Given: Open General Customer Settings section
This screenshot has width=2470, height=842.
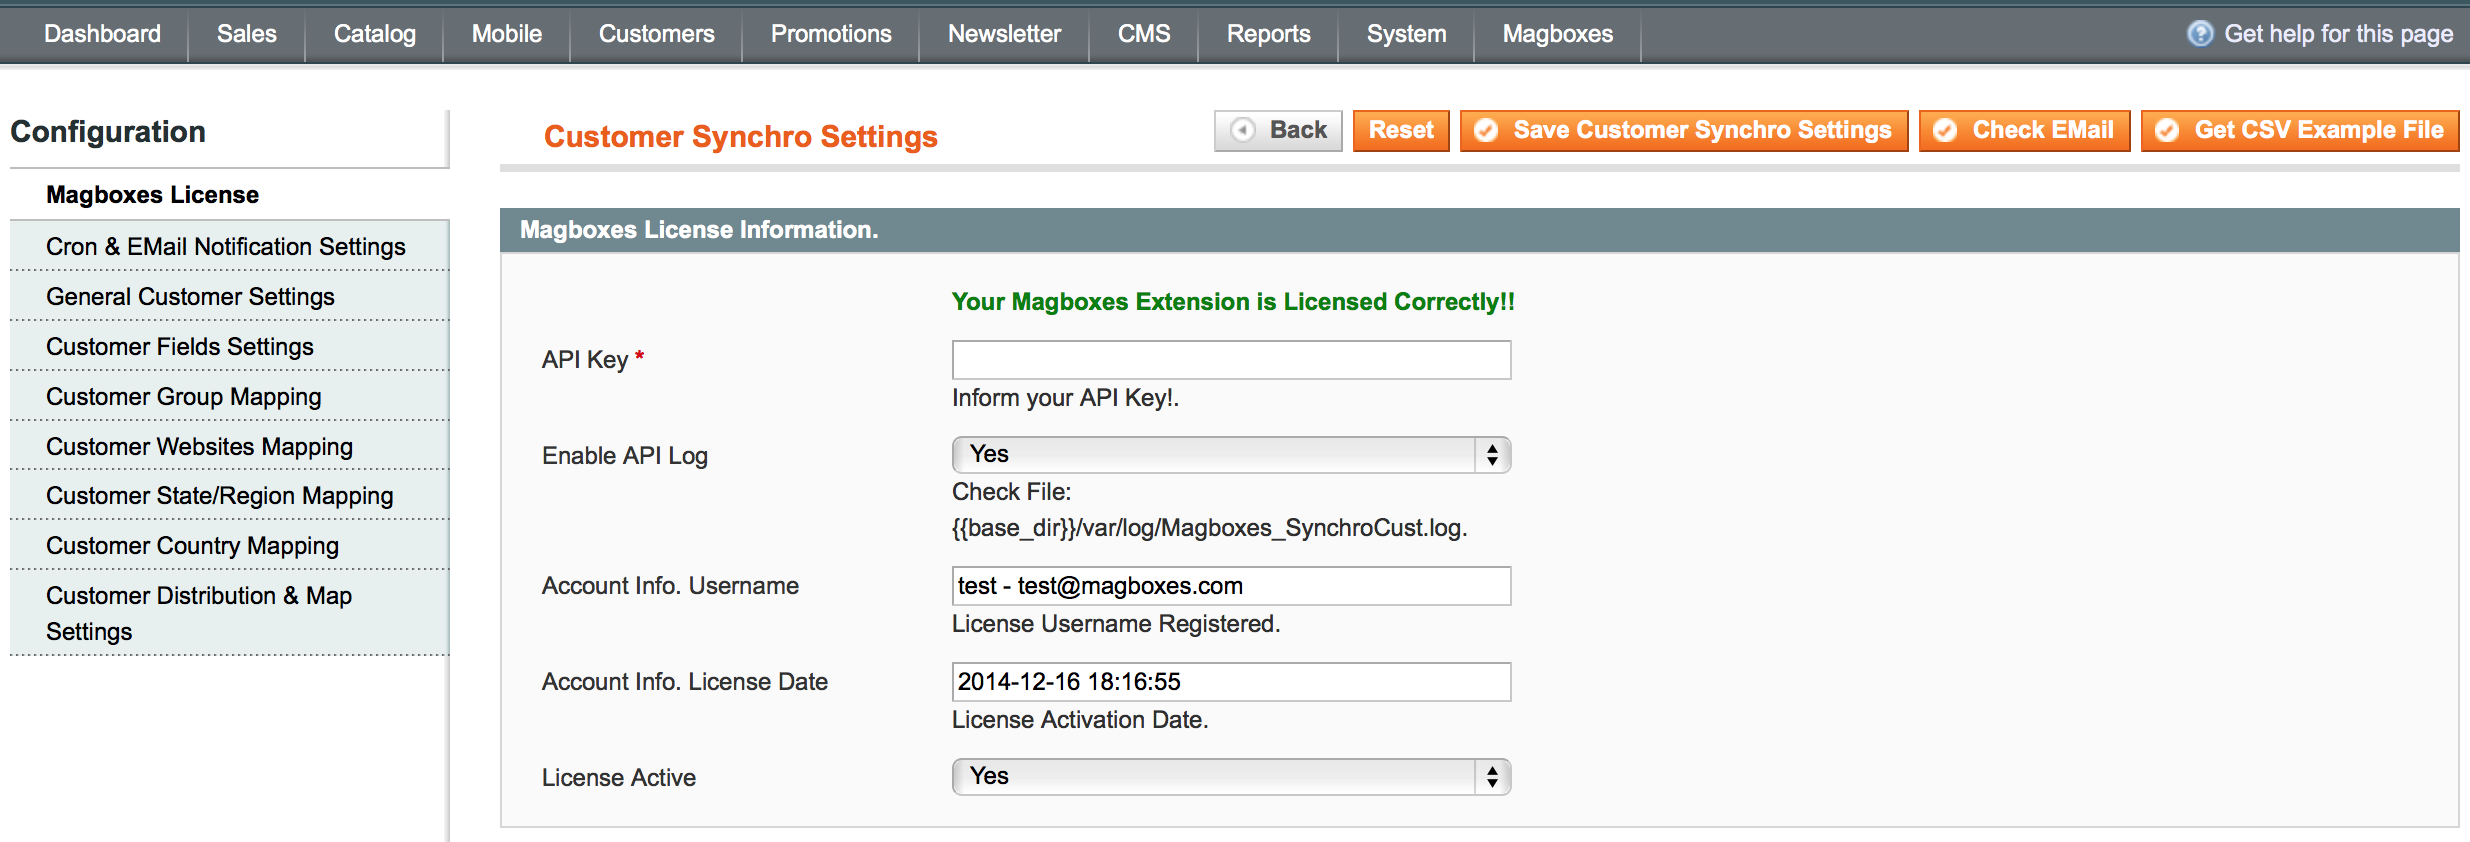Looking at the screenshot, I should click(229, 296).
